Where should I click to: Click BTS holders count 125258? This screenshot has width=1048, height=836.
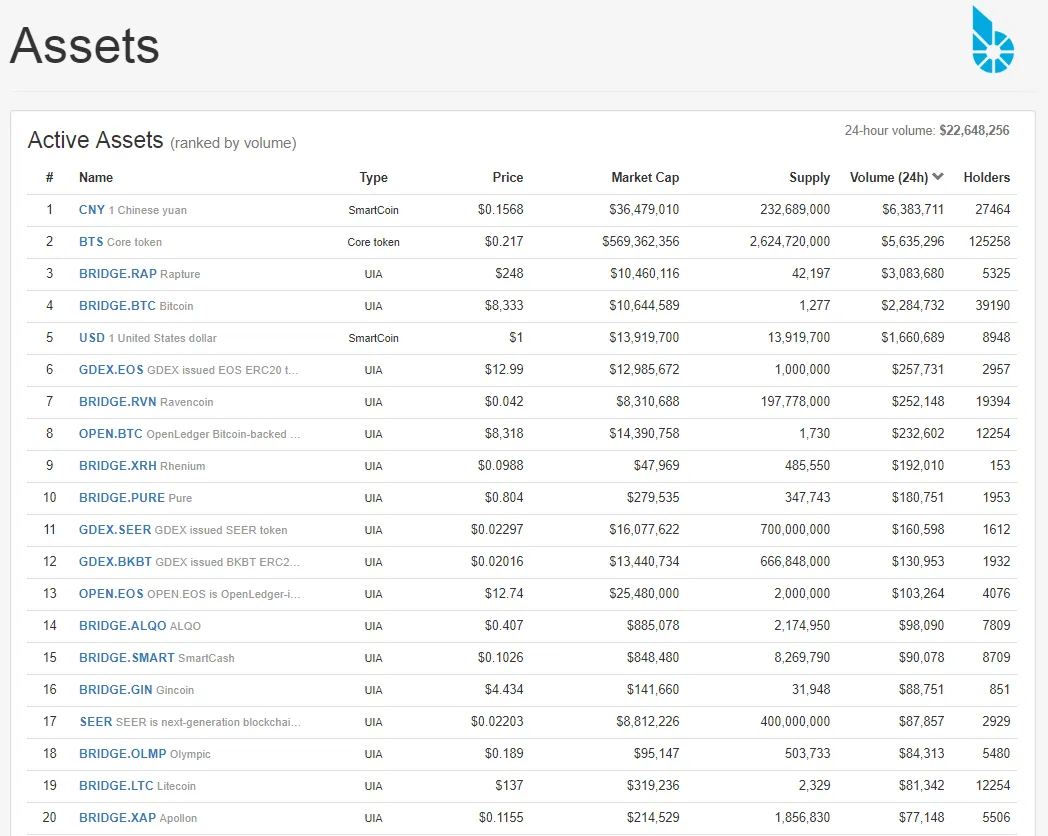tap(989, 242)
